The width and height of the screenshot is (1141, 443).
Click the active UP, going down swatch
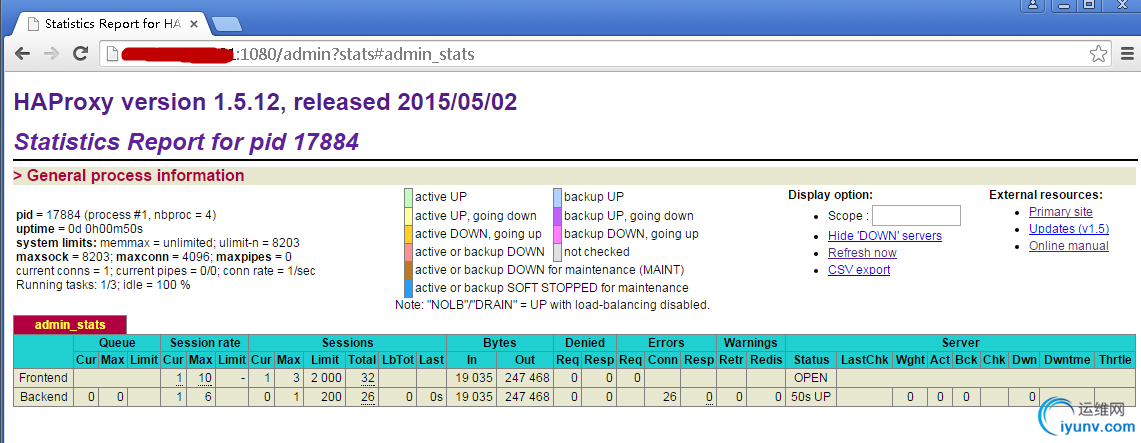coord(408,215)
